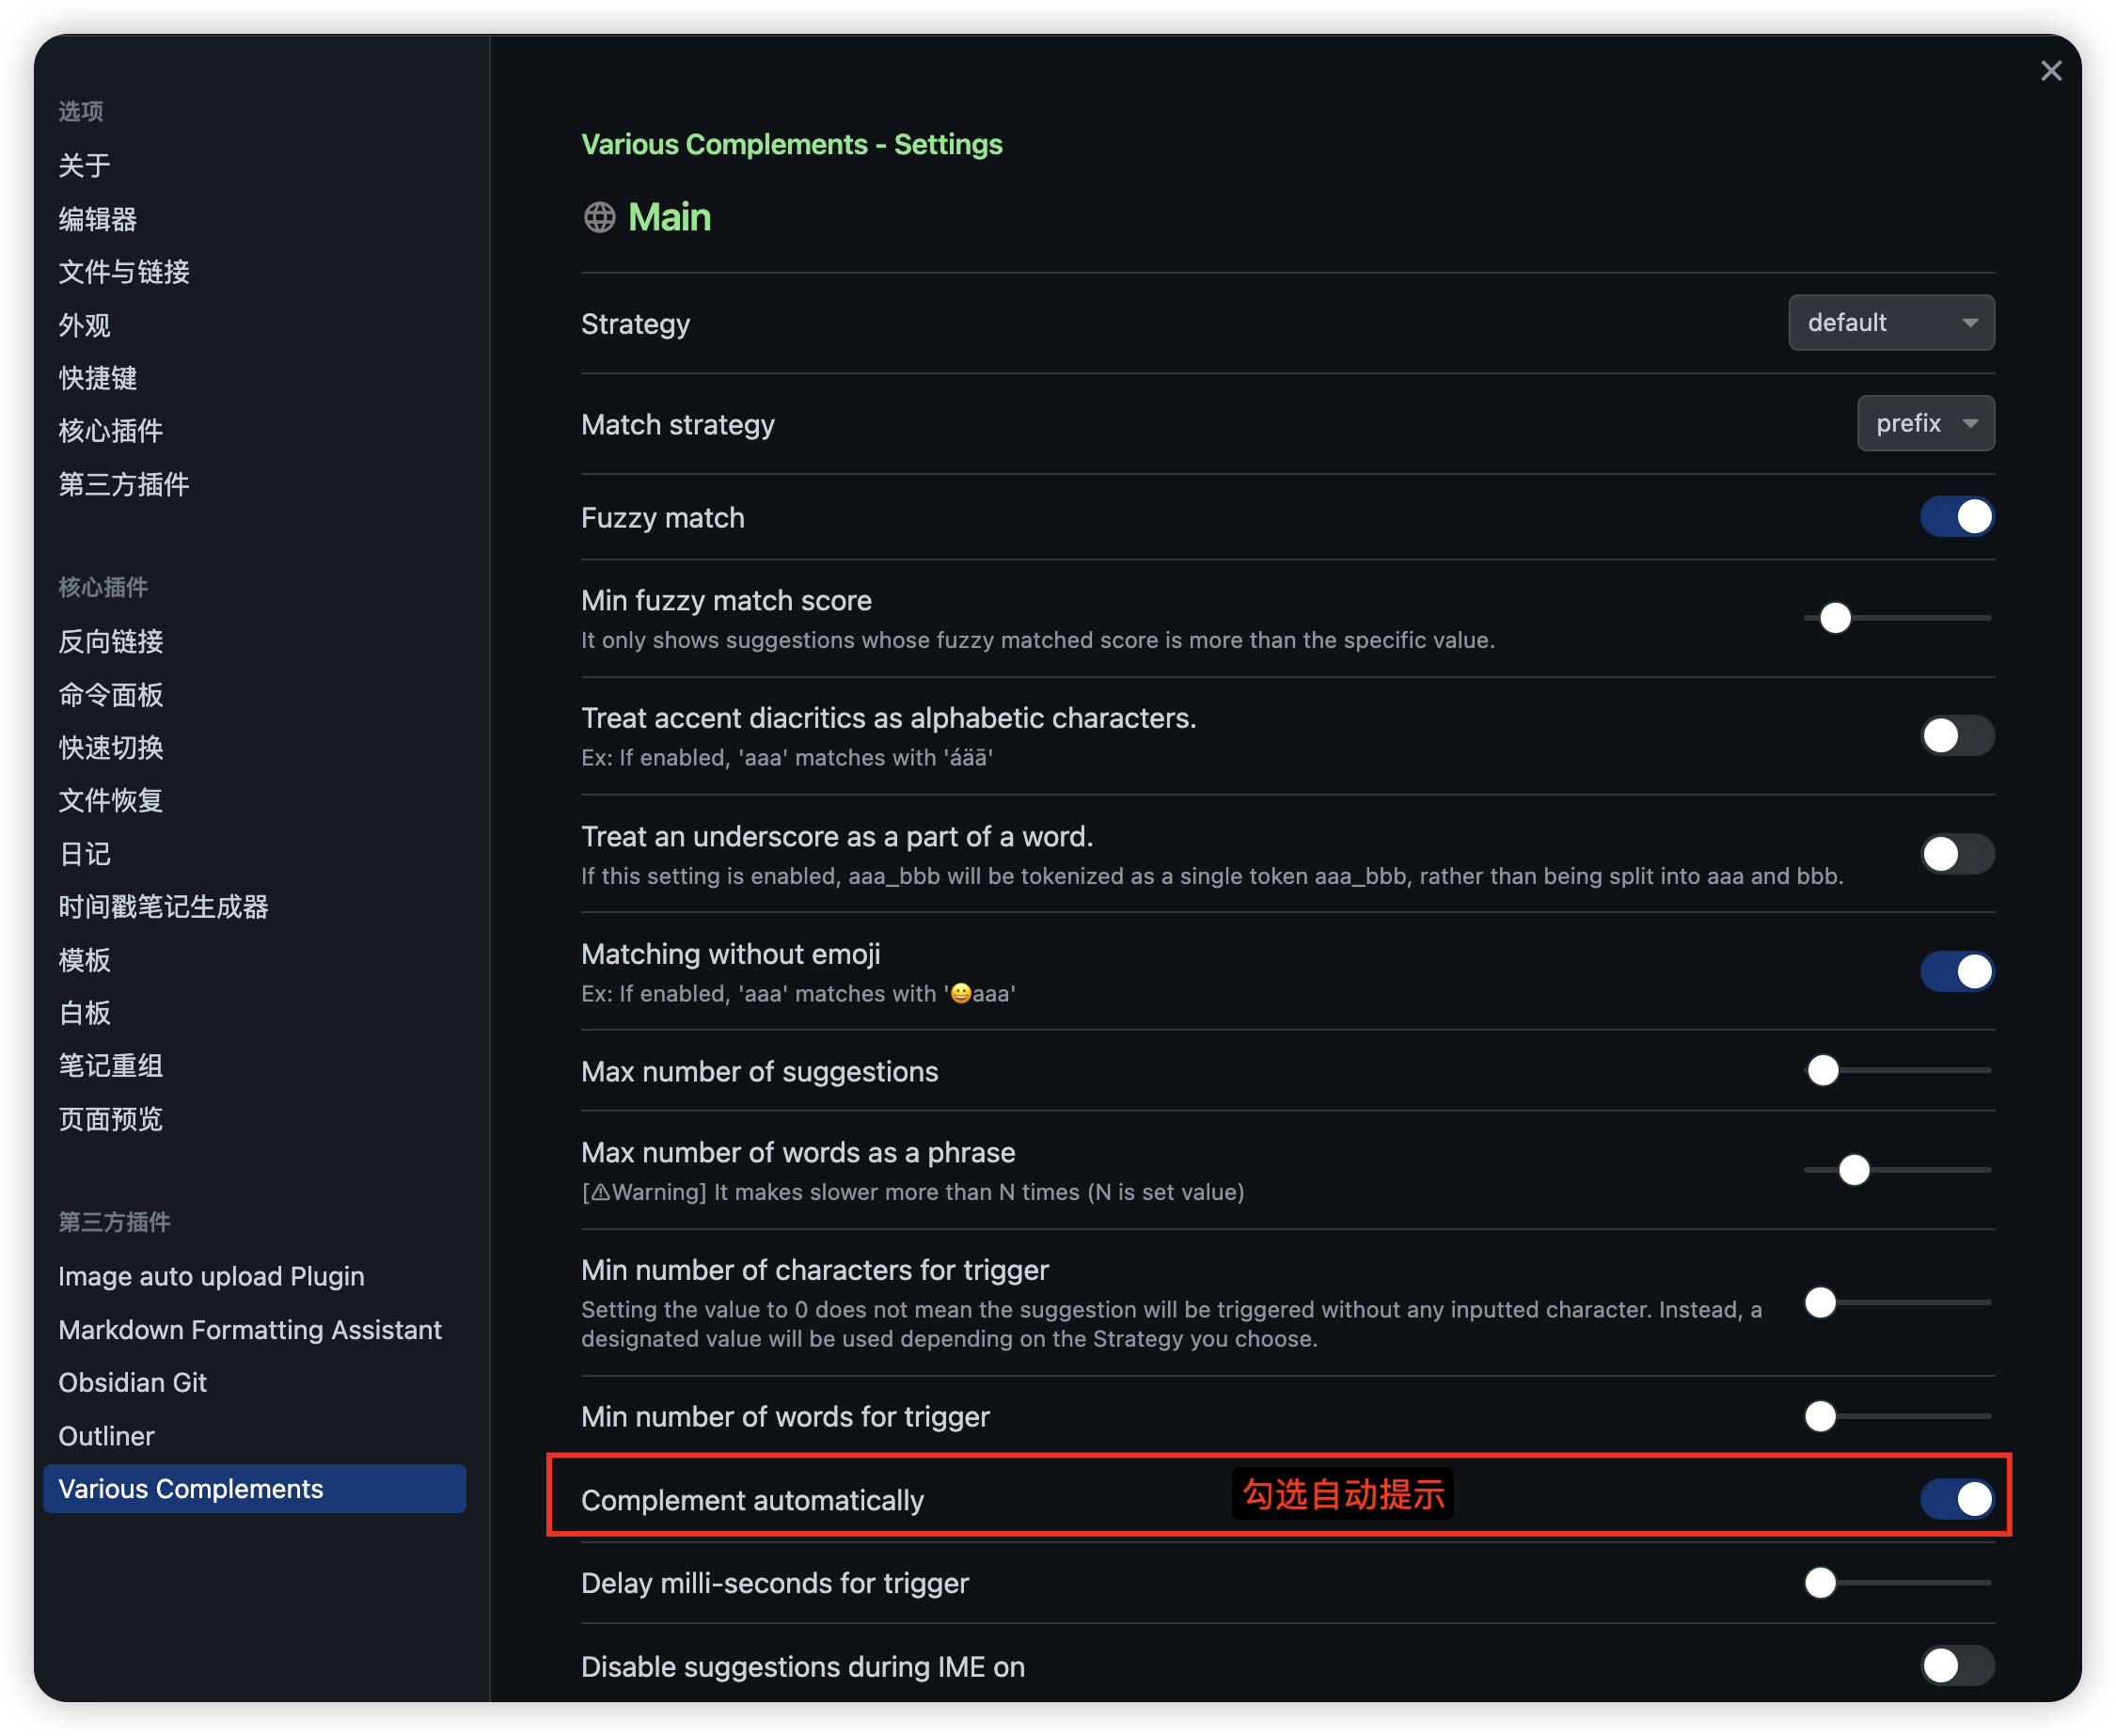Screen dimensions: 2116x1736
Task: Click the globe icon beside Main
Action: click(599, 217)
